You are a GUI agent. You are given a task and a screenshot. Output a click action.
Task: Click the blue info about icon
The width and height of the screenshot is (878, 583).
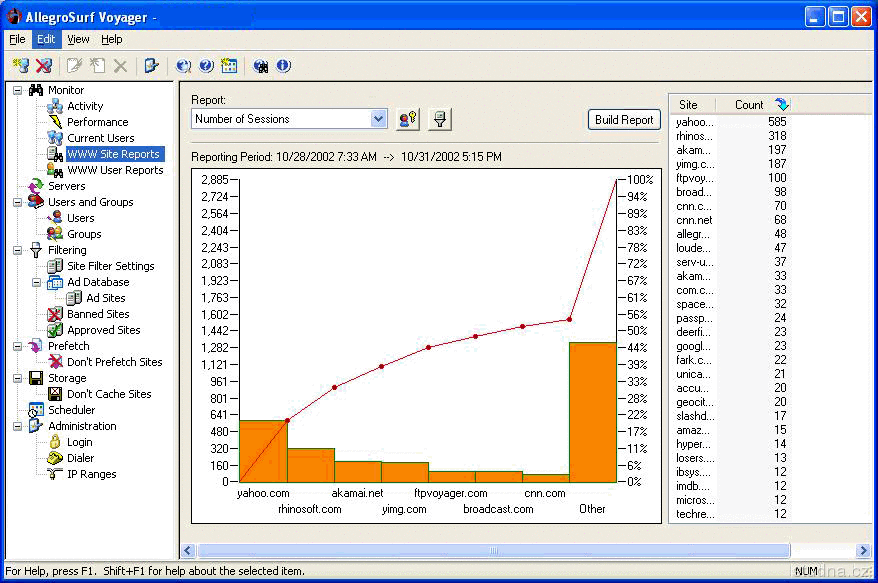[283, 66]
